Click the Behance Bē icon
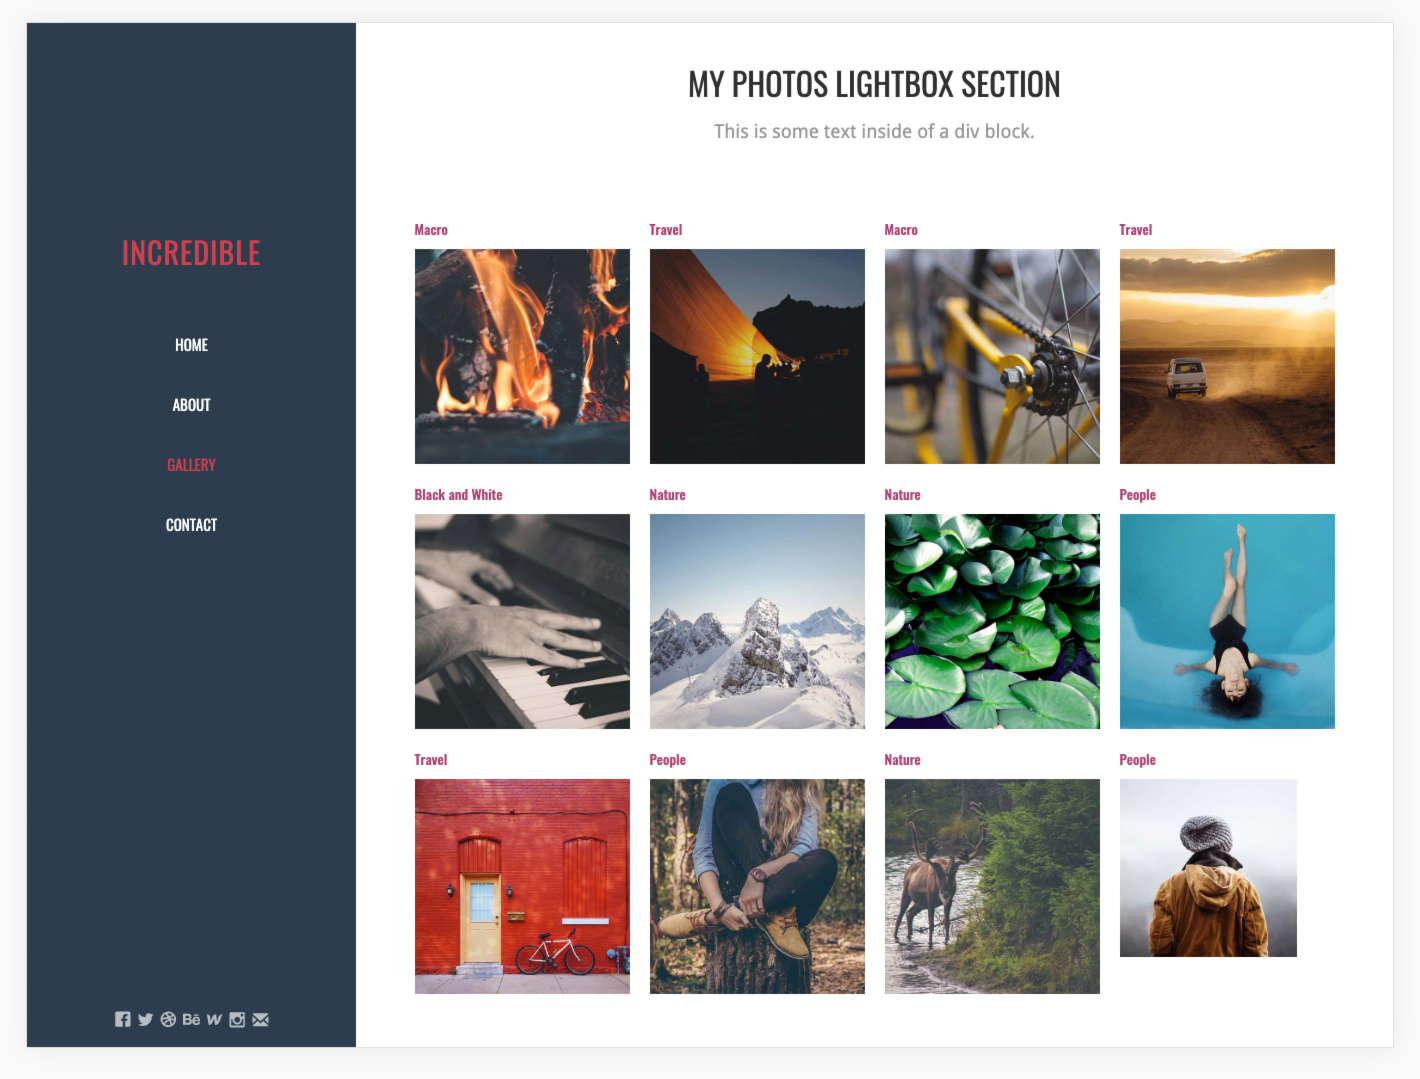This screenshot has height=1079, width=1420. point(191,1019)
